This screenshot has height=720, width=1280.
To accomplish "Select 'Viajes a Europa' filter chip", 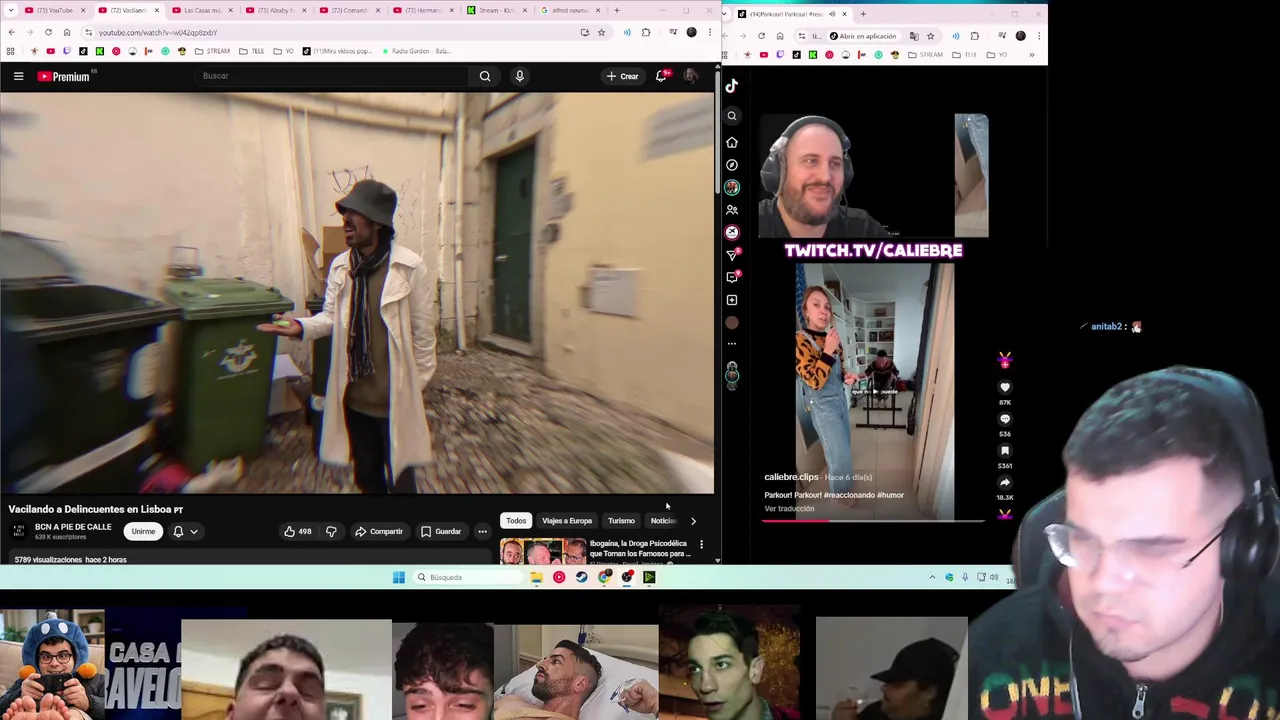I will pos(567,521).
